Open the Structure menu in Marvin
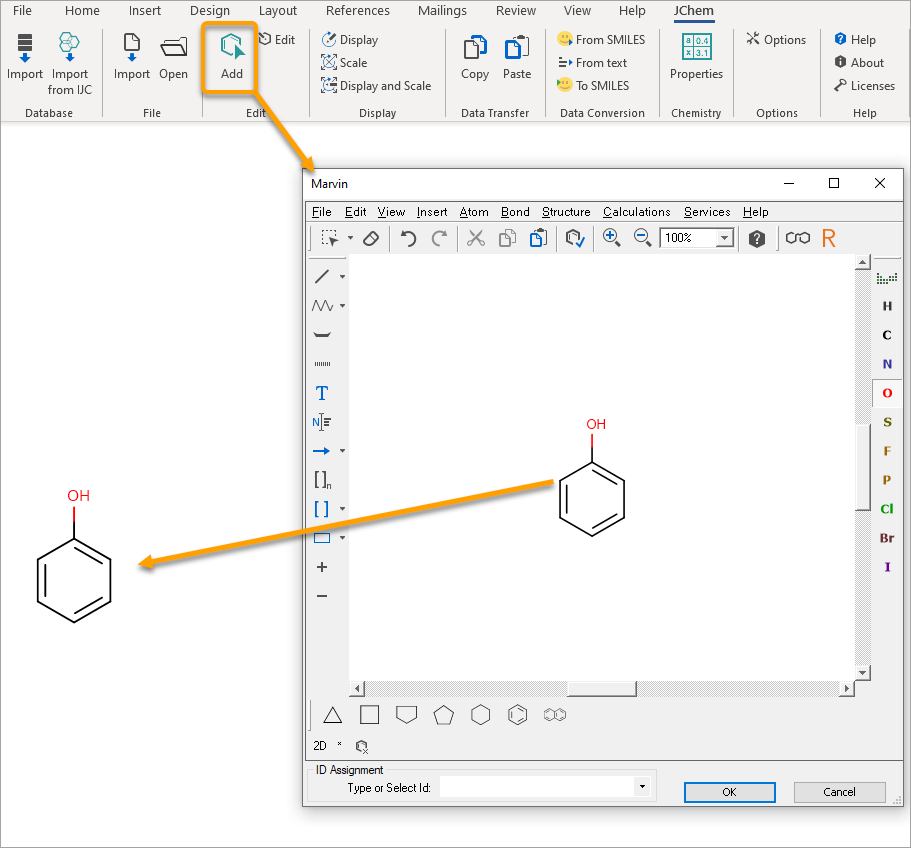The image size is (911, 848). point(566,212)
